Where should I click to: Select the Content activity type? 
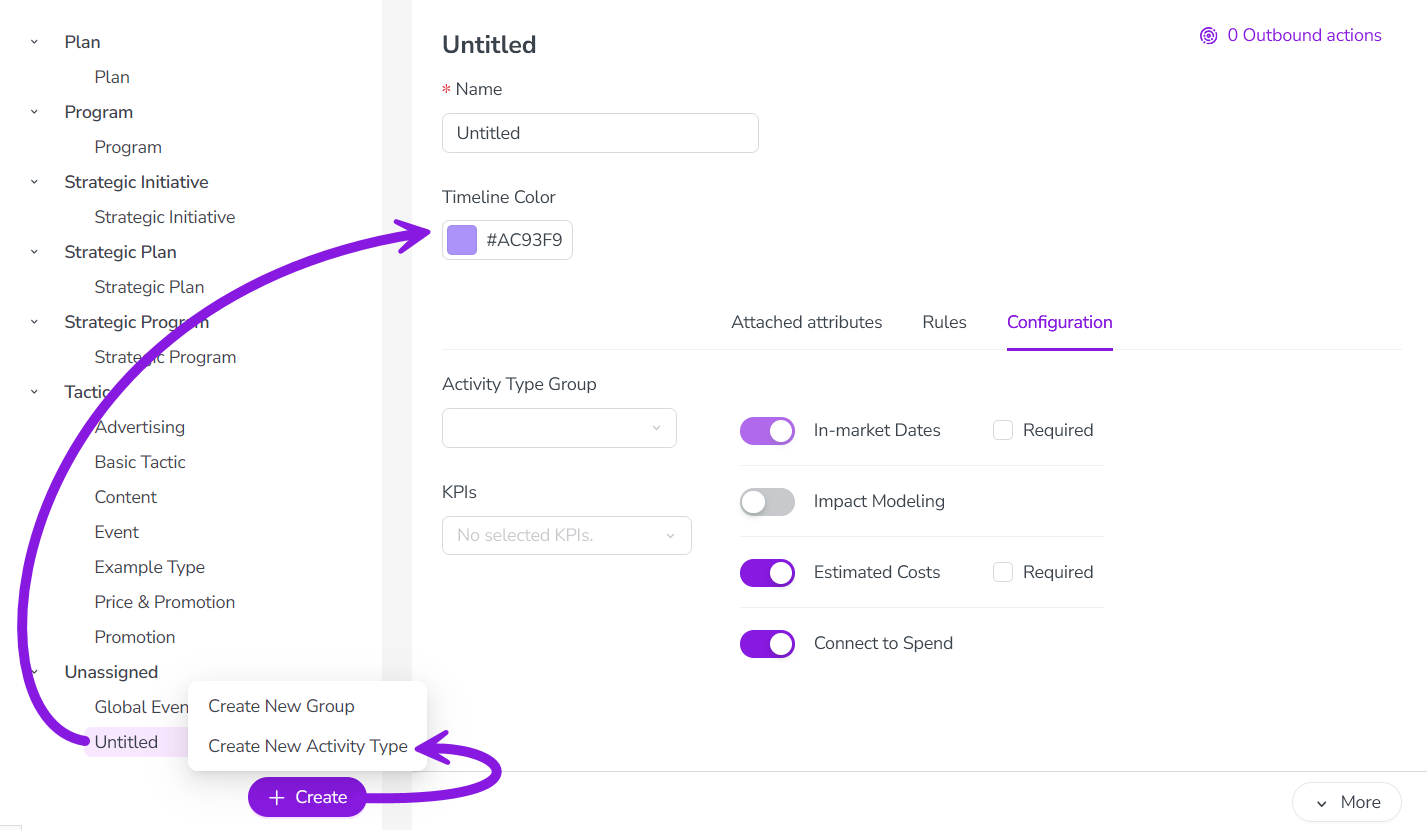pyautogui.click(x=125, y=497)
